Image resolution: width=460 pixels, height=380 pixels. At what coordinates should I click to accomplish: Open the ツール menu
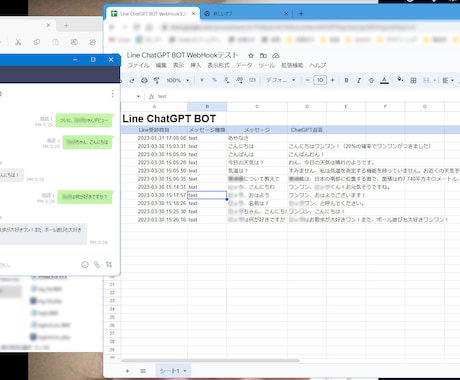(267, 65)
